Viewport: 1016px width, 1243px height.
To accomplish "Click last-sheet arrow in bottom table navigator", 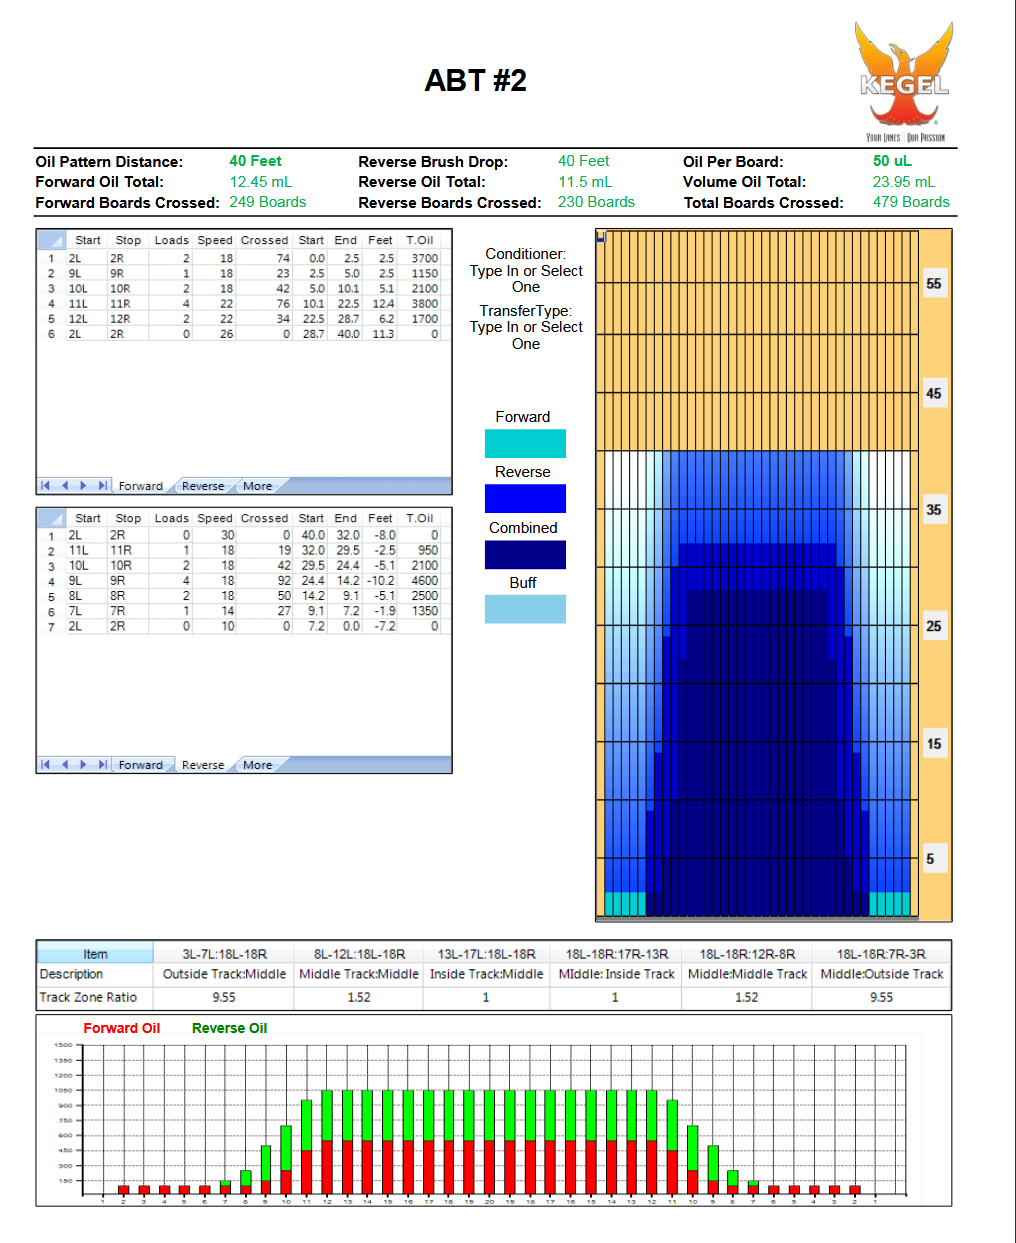I will point(102,765).
